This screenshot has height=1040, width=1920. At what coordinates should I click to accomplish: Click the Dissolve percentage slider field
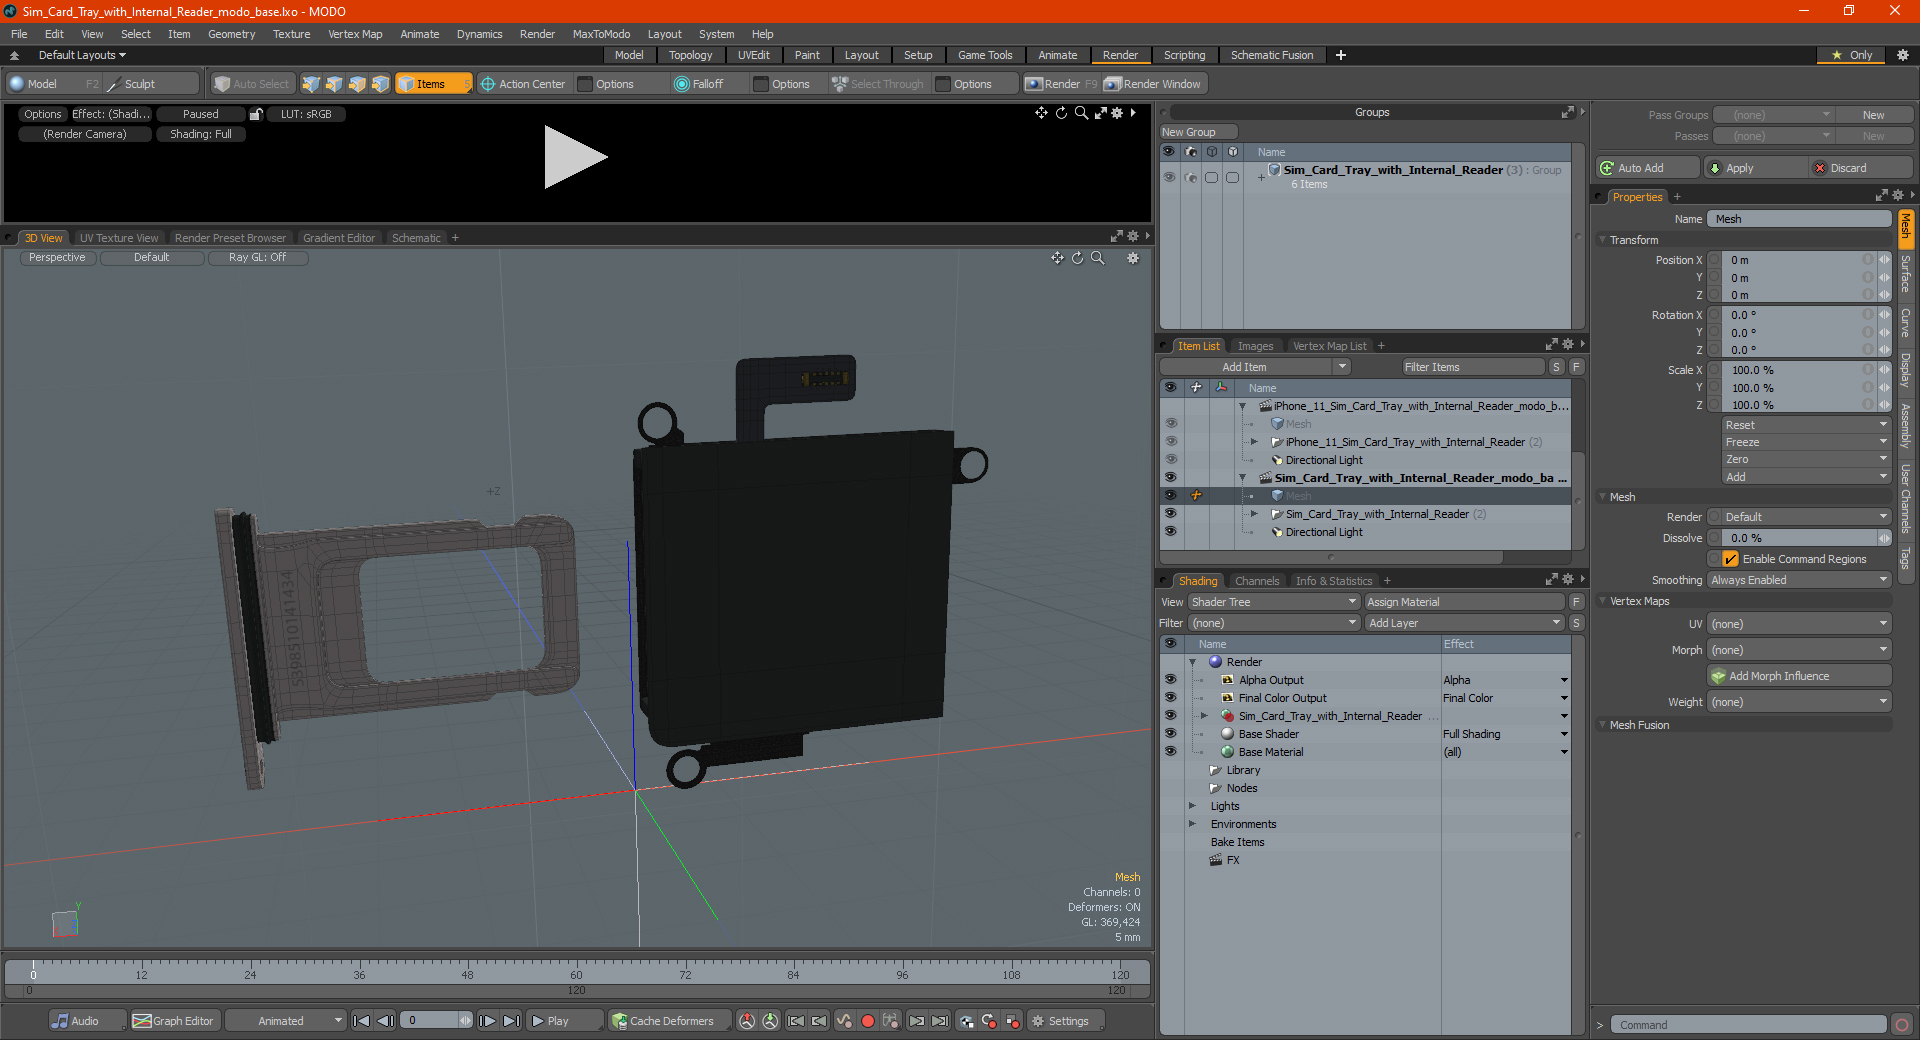pos(1797,538)
